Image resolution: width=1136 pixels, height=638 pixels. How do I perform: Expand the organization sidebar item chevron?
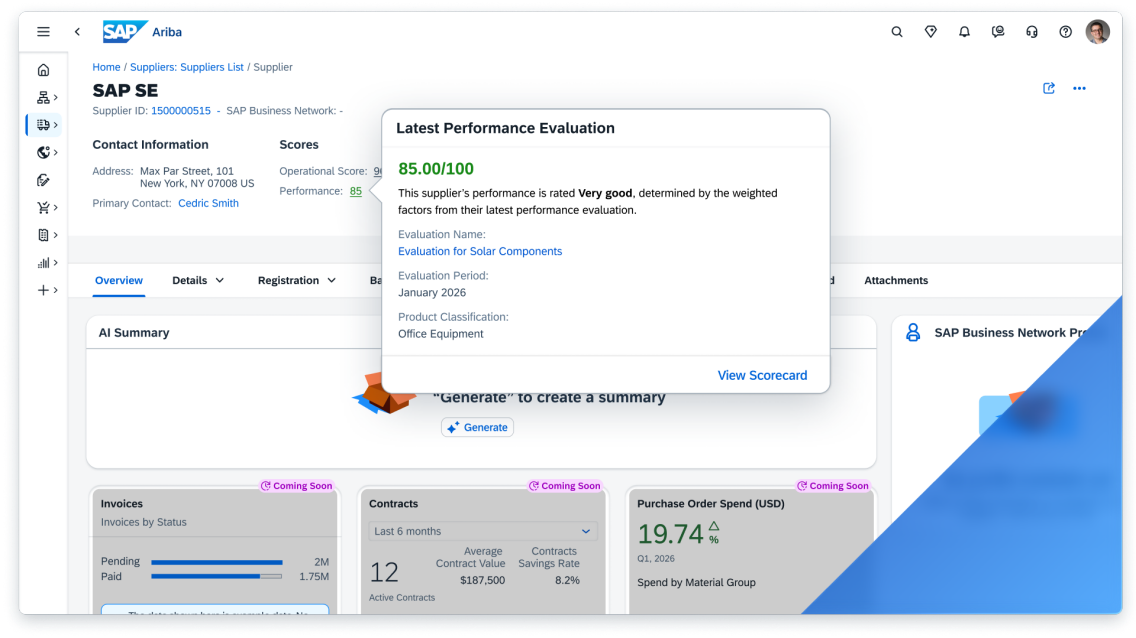56,98
